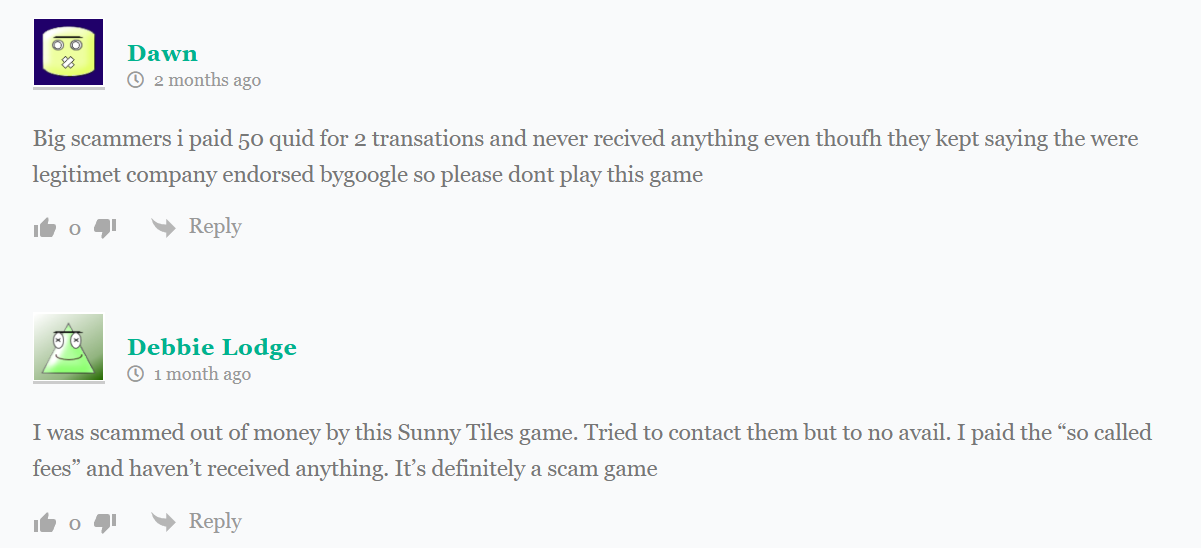The height and width of the screenshot is (548, 1201).
Task: Click clock icon beside '1 month ago'
Action: click(136, 375)
